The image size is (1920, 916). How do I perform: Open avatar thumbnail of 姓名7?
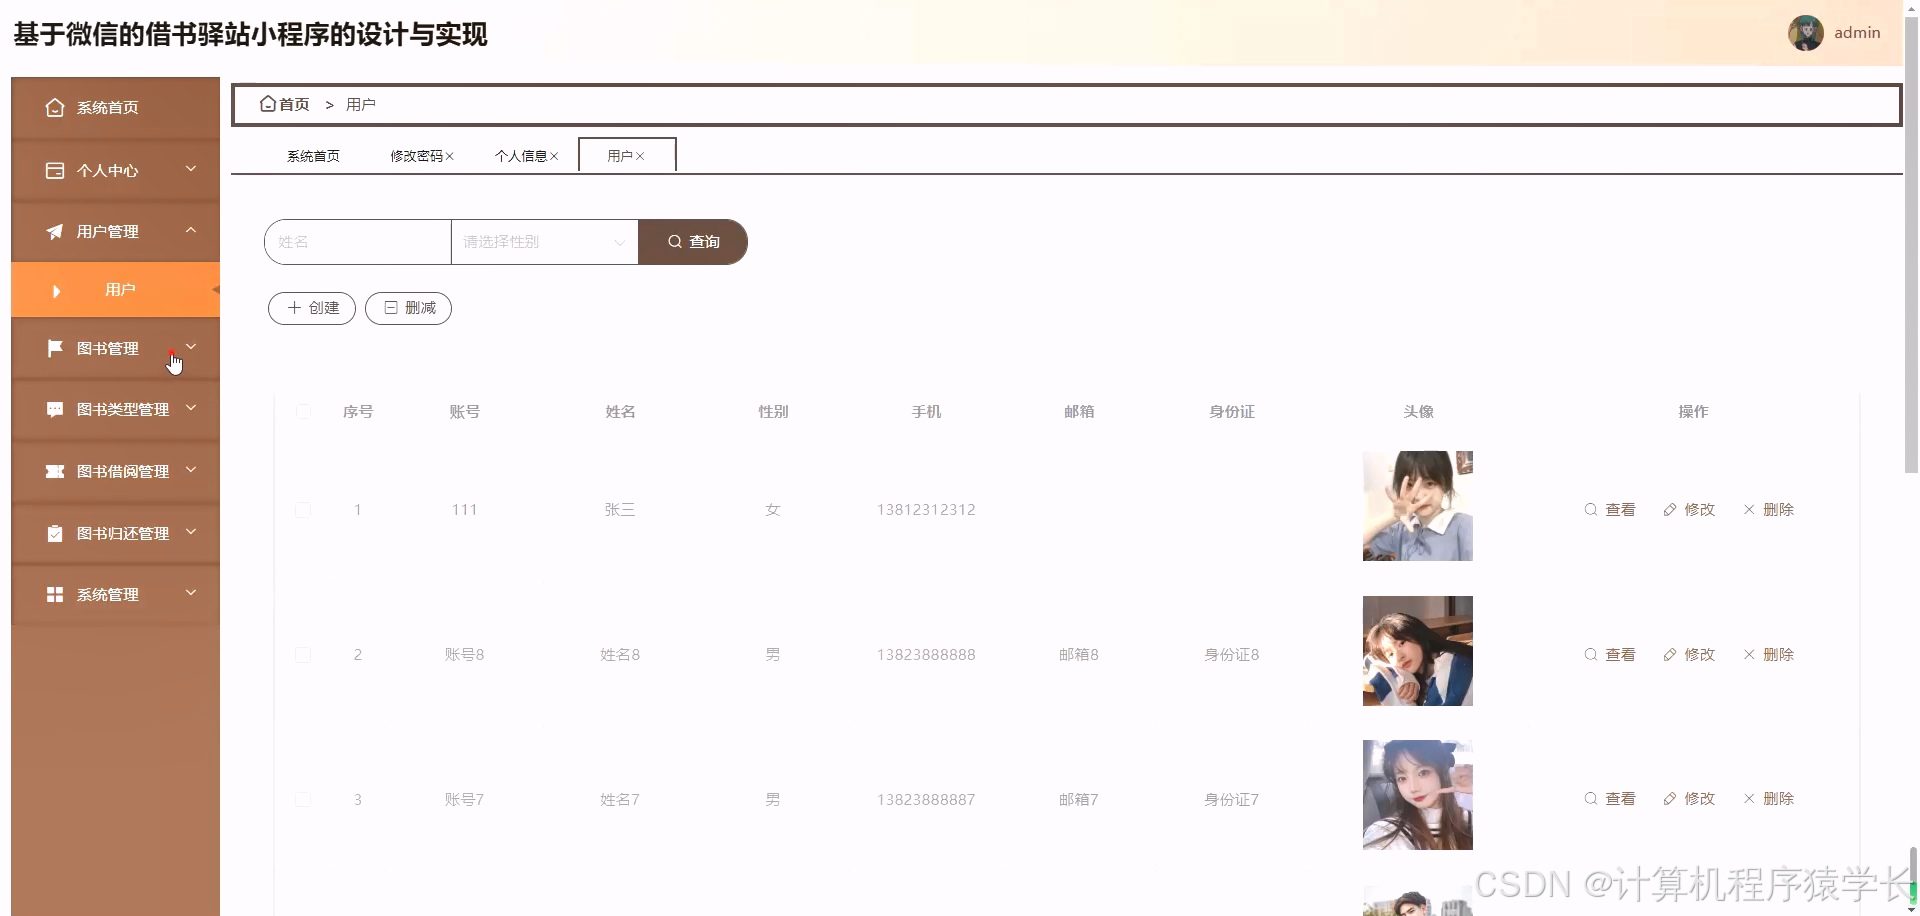point(1418,795)
